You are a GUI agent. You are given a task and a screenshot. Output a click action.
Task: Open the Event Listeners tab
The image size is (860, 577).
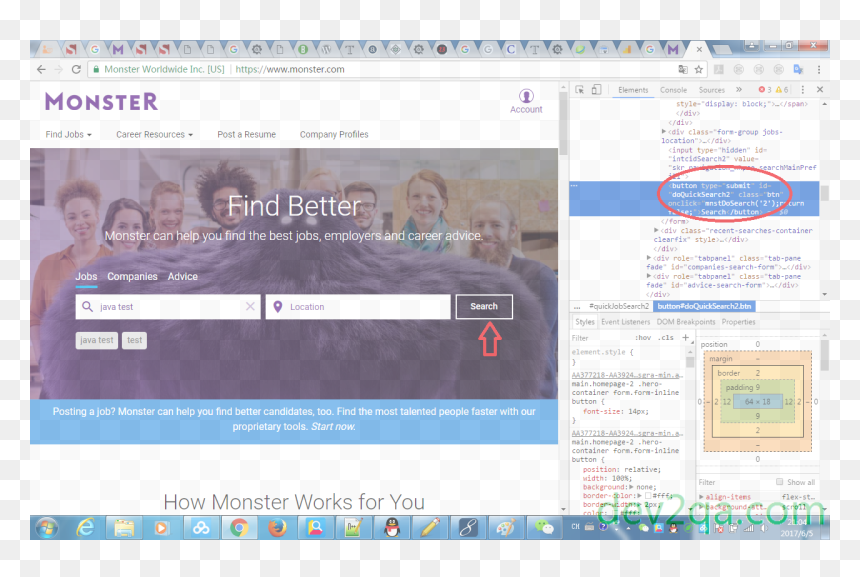tap(625, 322)
